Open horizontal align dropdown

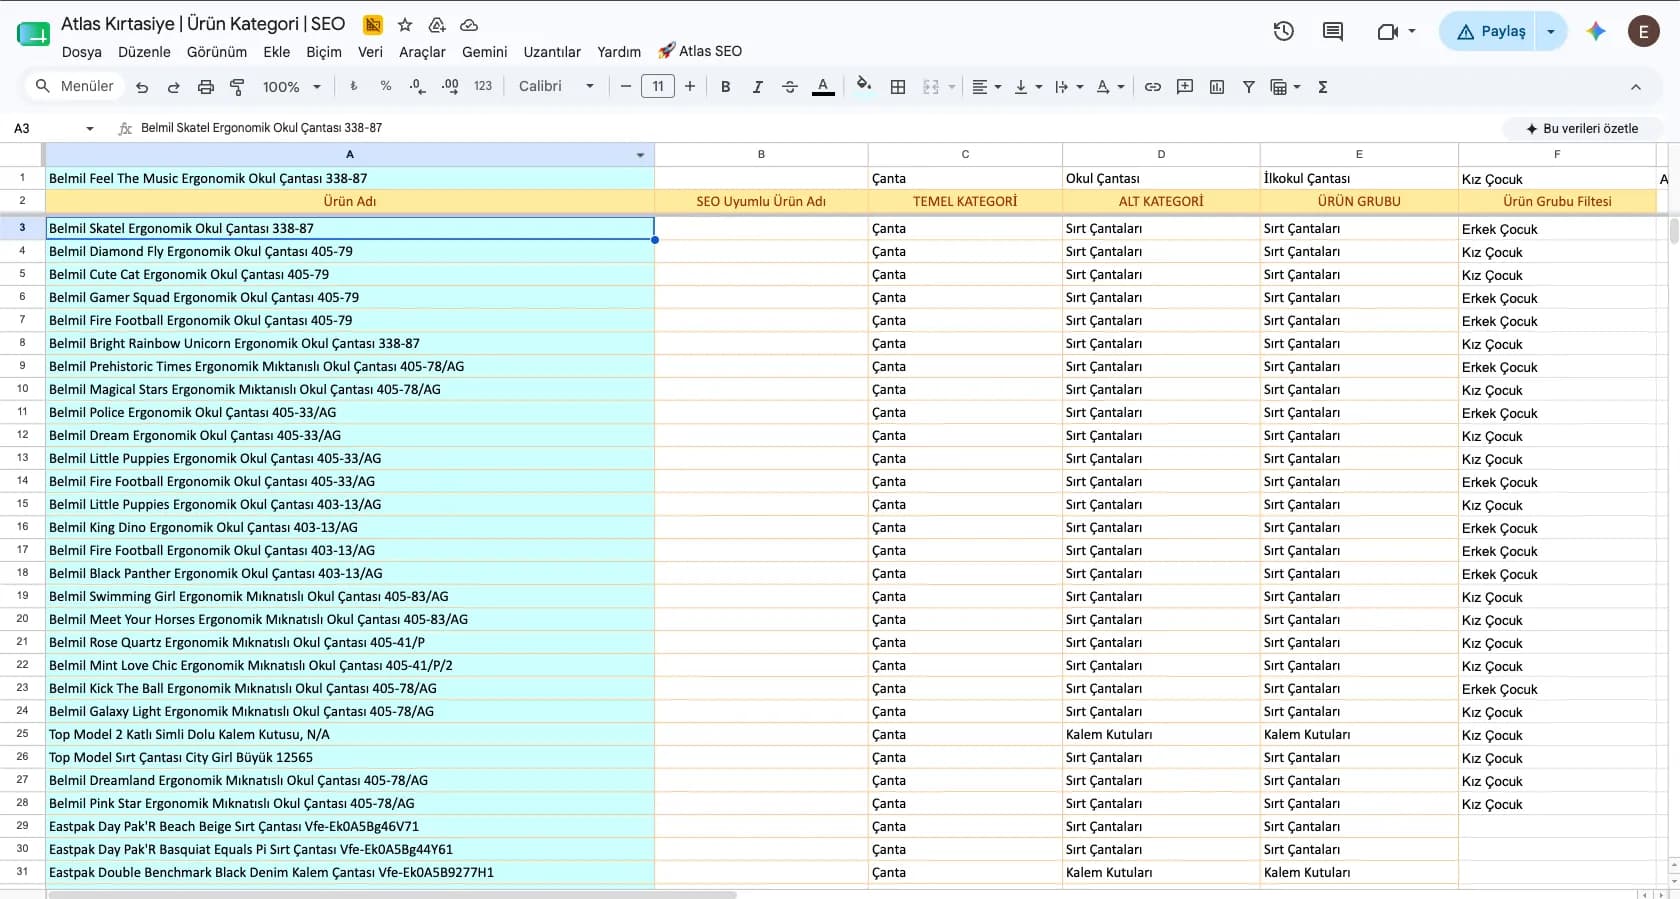click(986, 87)
